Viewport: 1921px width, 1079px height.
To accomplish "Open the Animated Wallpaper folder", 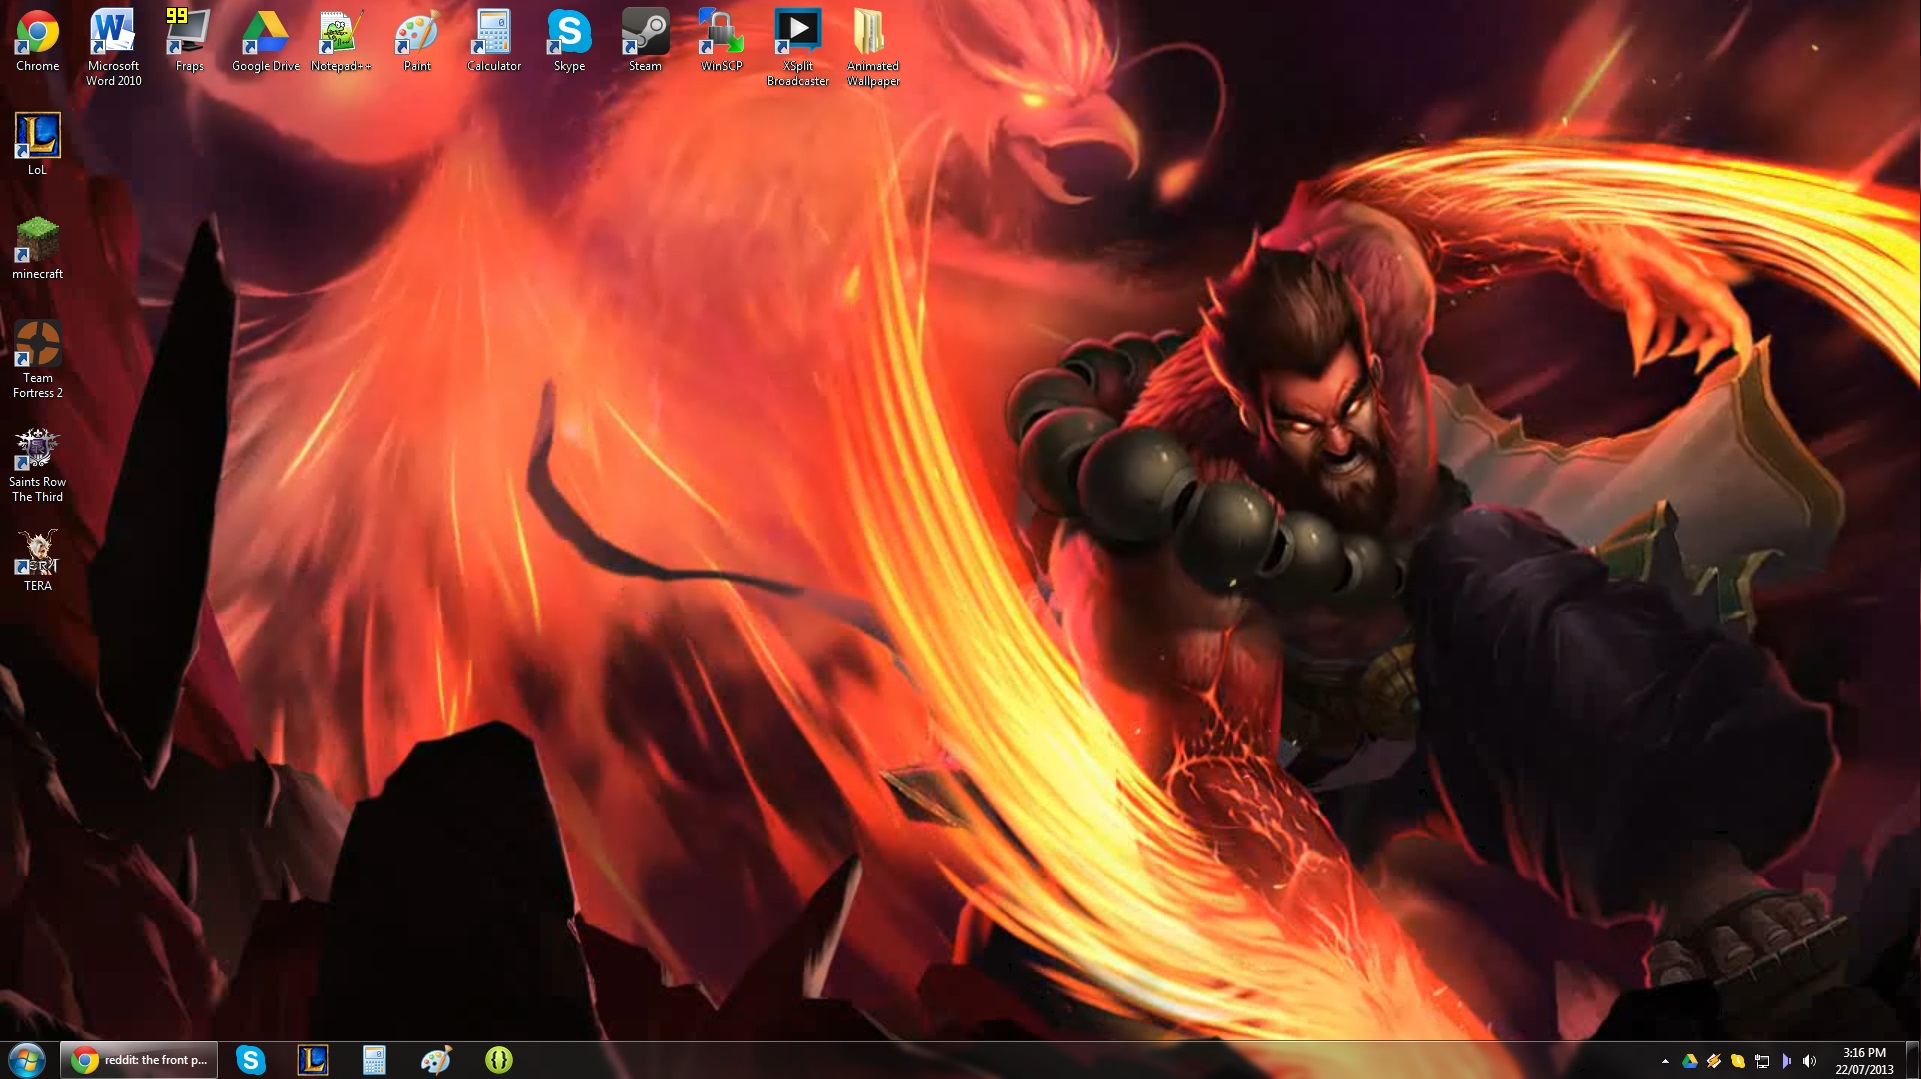I will pyautogui.click(x=871, y=30).
